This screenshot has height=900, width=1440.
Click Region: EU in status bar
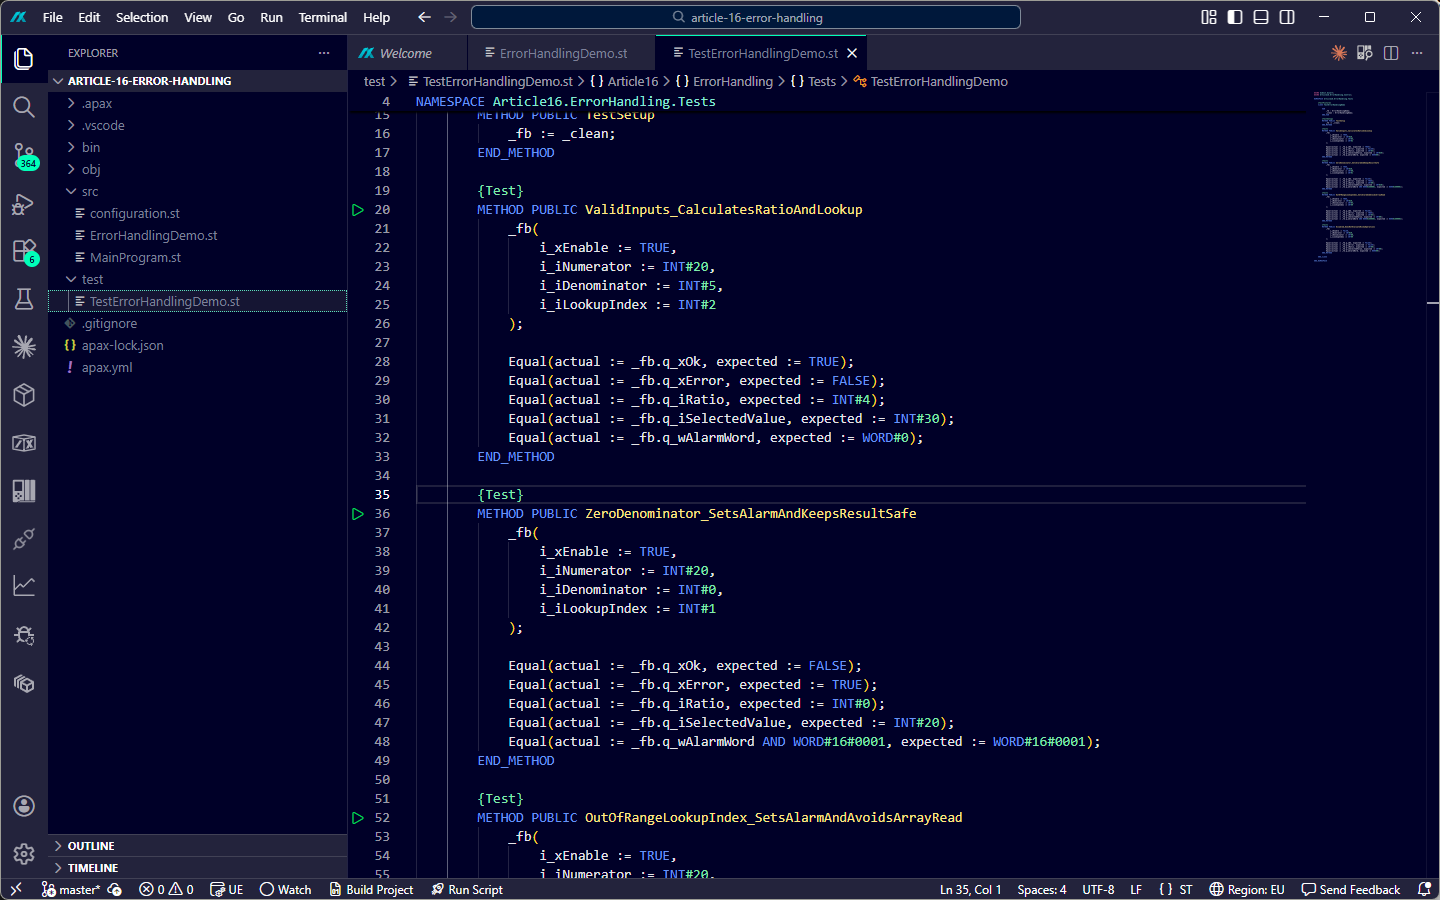click(1247, 889)
